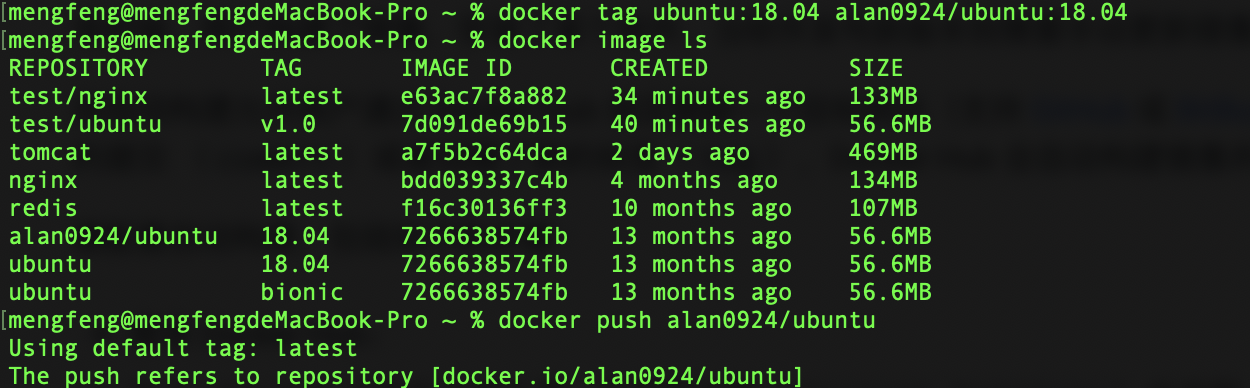The height and width of the screenshot is (388, 1250).
Task: Click the v1.0 tag text
Action: tap(289, 125)
